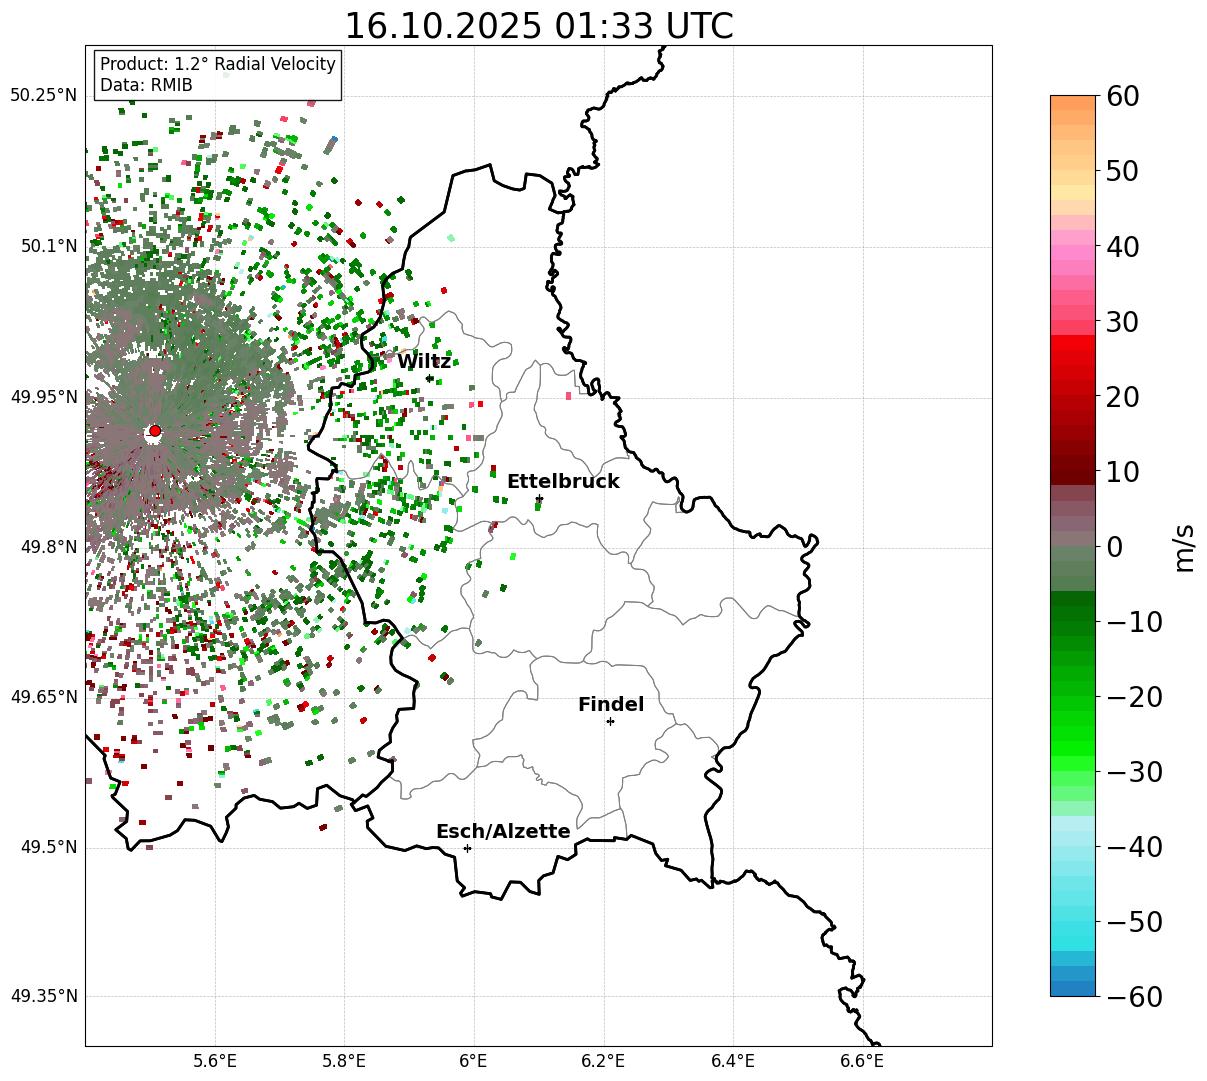This screenshot has height=1081, width=1207.
Task: Click the colorbar tick label 10
Action: coord(1122,471)
